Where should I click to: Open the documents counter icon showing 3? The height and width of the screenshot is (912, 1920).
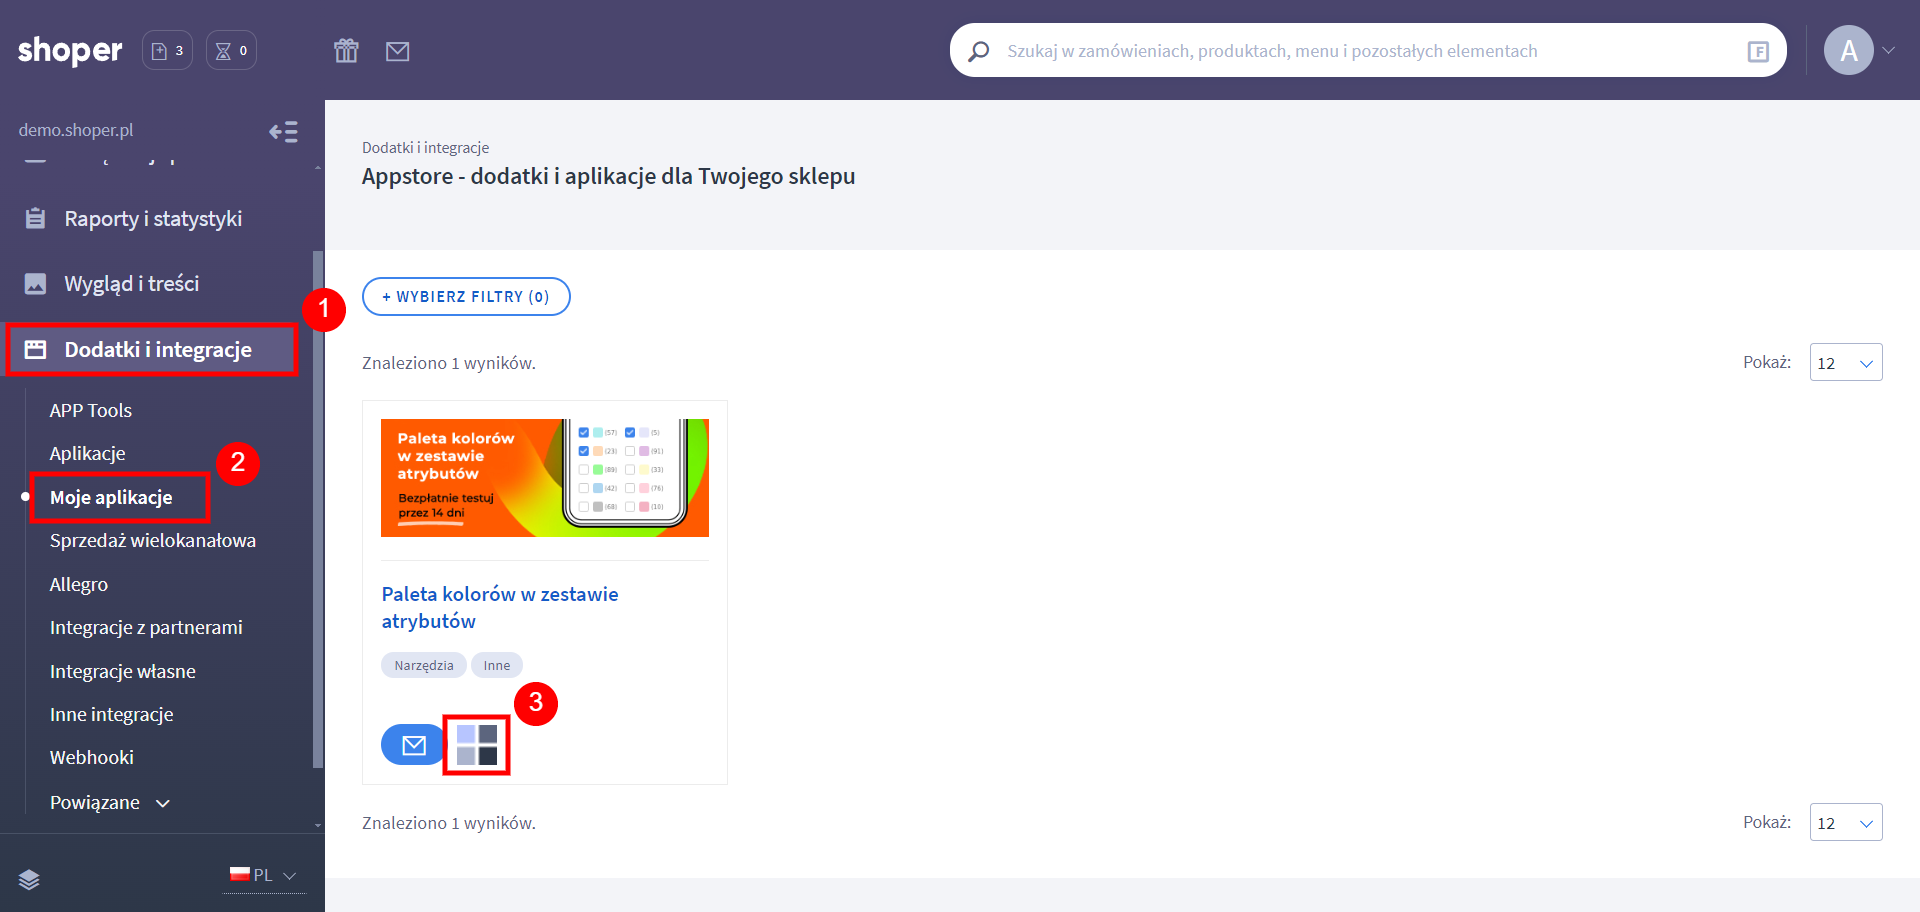click(x=167, y=51)
